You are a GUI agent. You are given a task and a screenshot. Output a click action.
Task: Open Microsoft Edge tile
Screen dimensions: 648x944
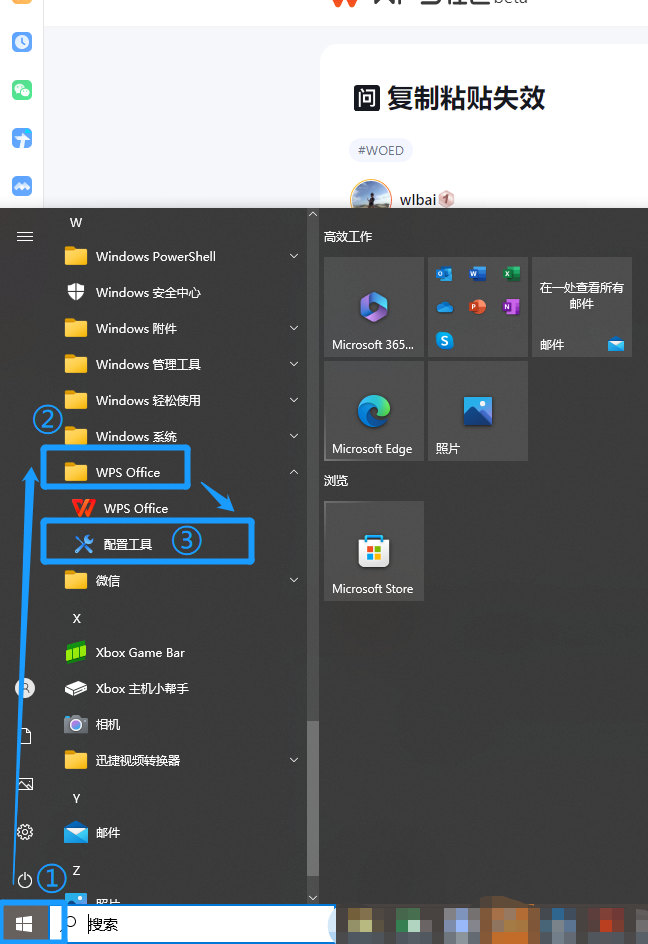pyautogui.click(x=374, y=411)
